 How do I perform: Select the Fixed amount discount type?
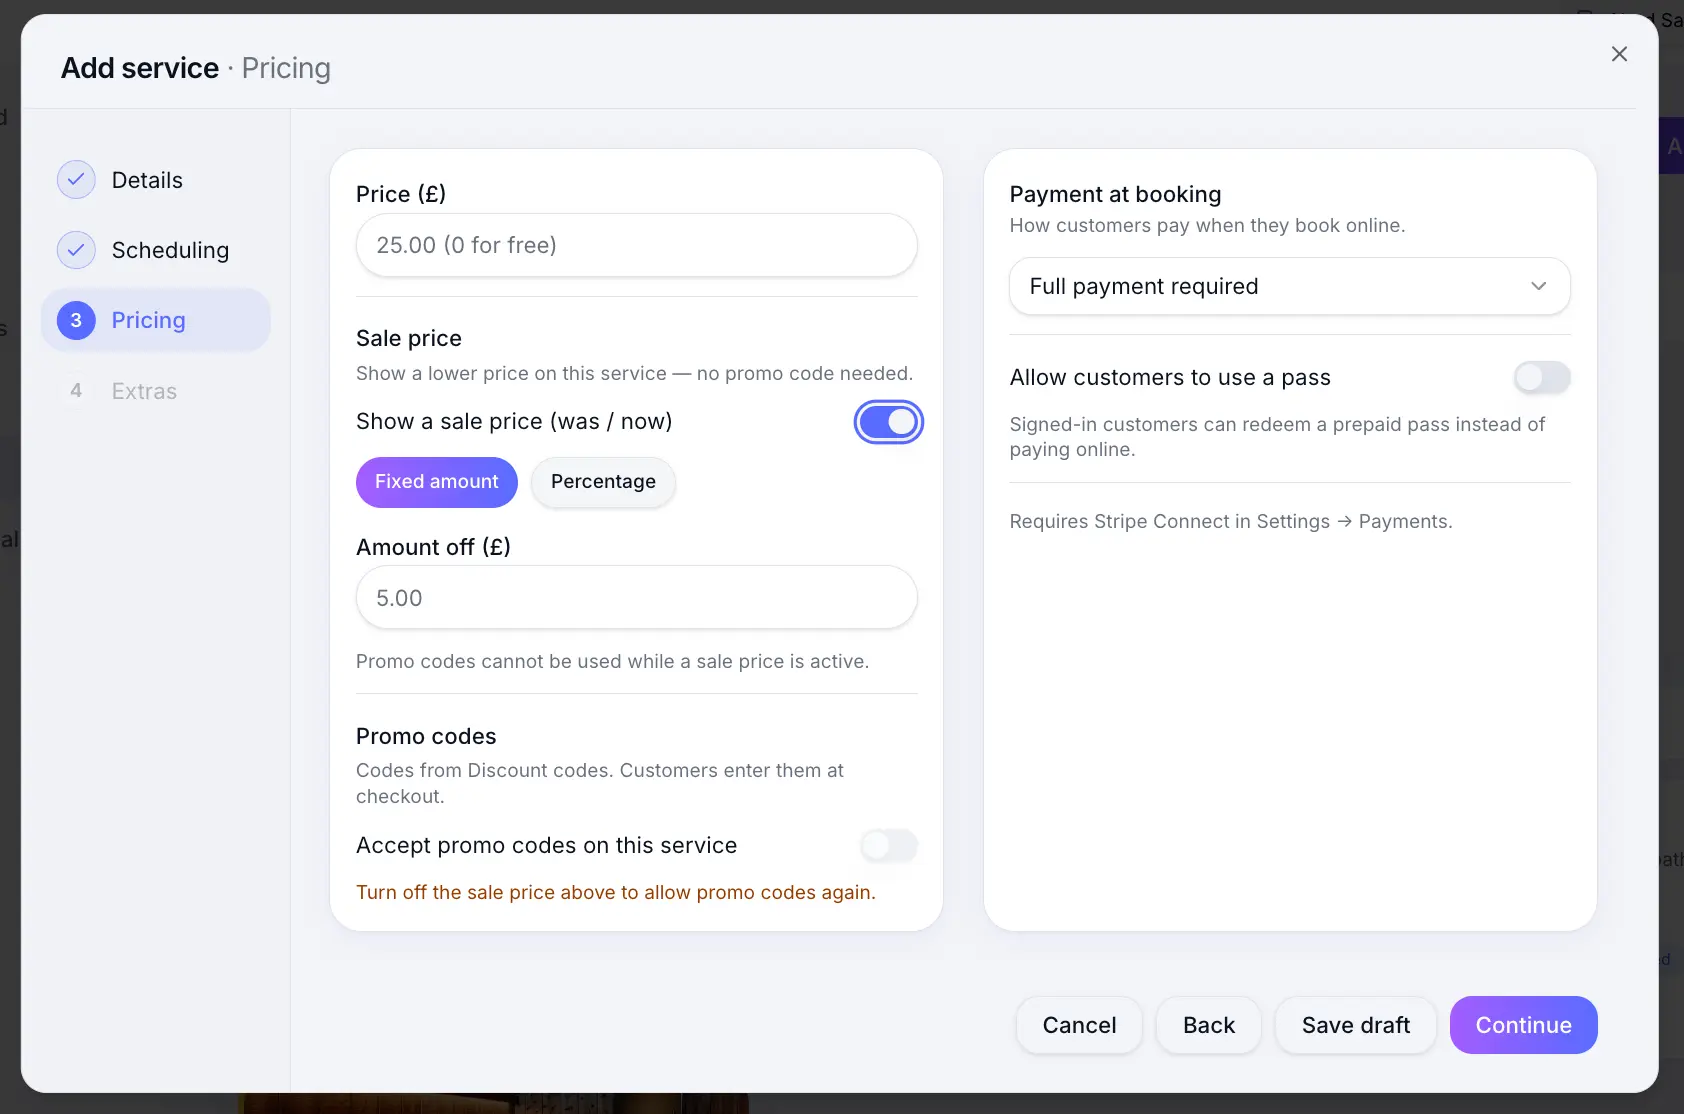(436, 482)
